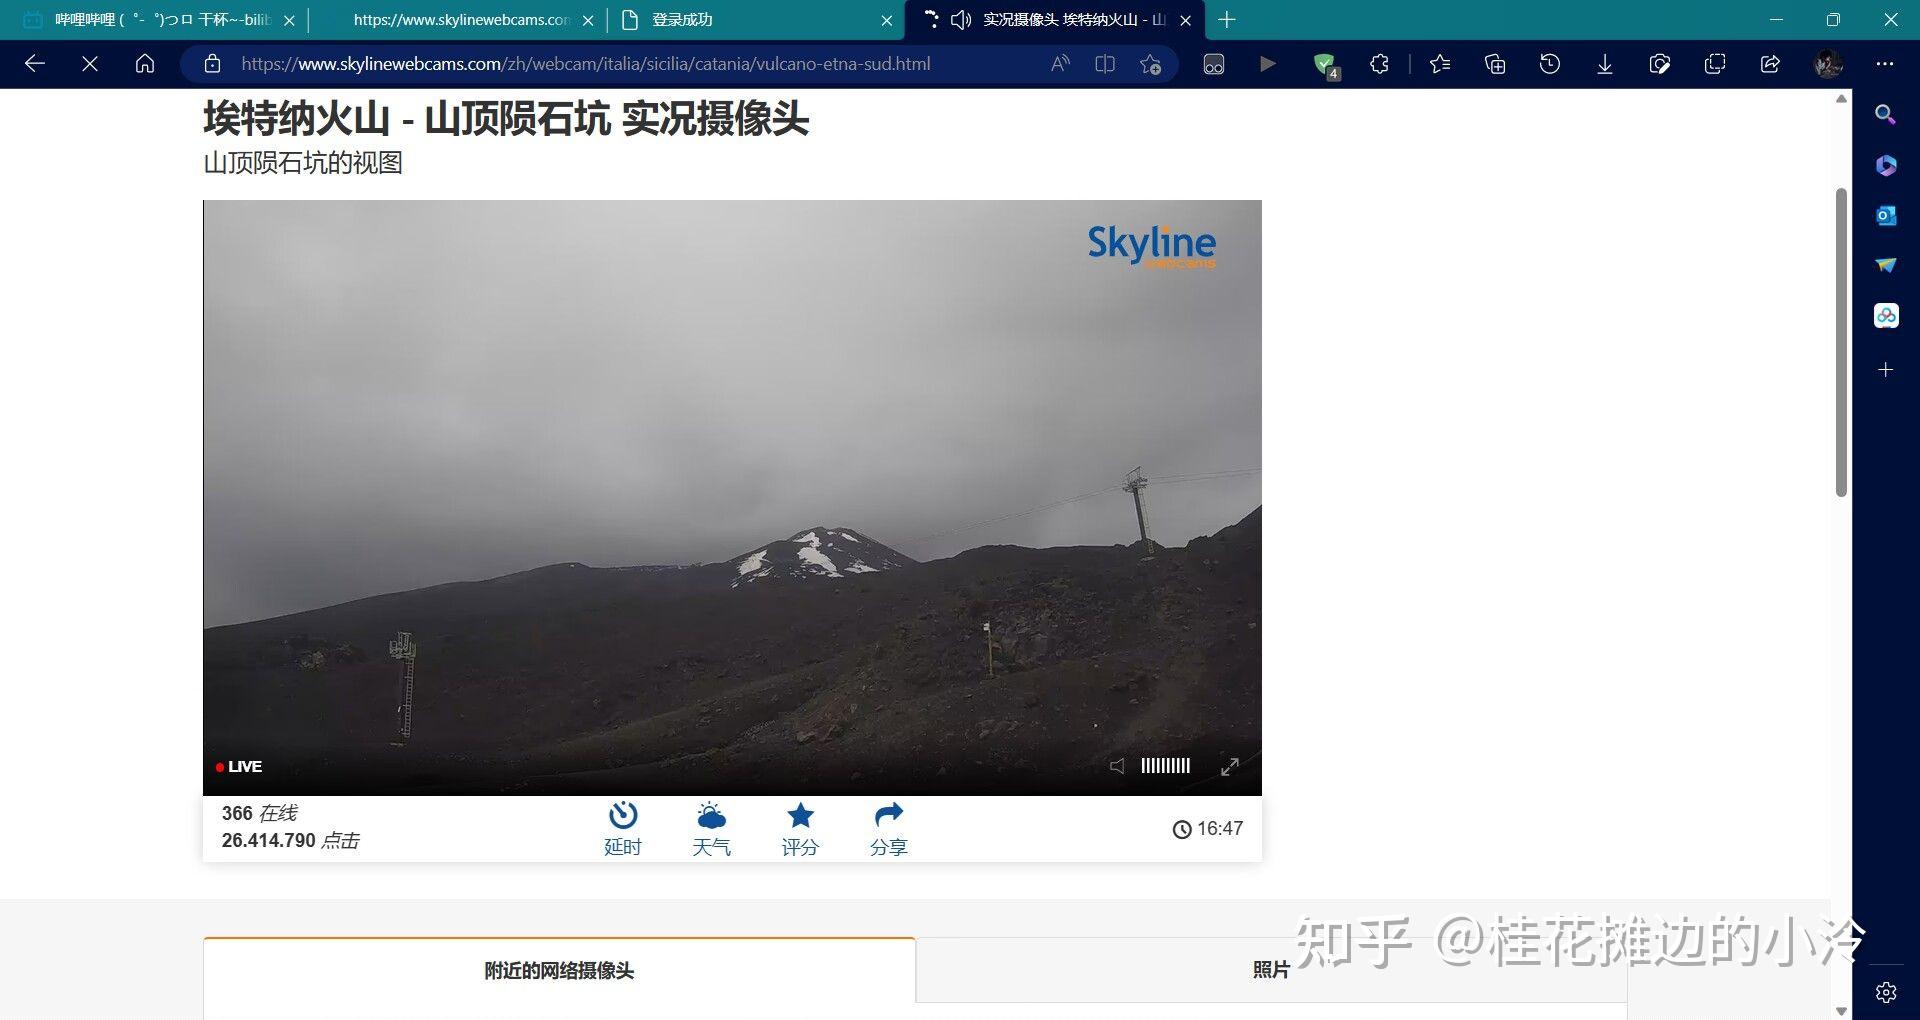This screenshot has width=1920, height=1020.
Task: Mute audio on the 实况摄像头 tab
Action: click(959, 19)
